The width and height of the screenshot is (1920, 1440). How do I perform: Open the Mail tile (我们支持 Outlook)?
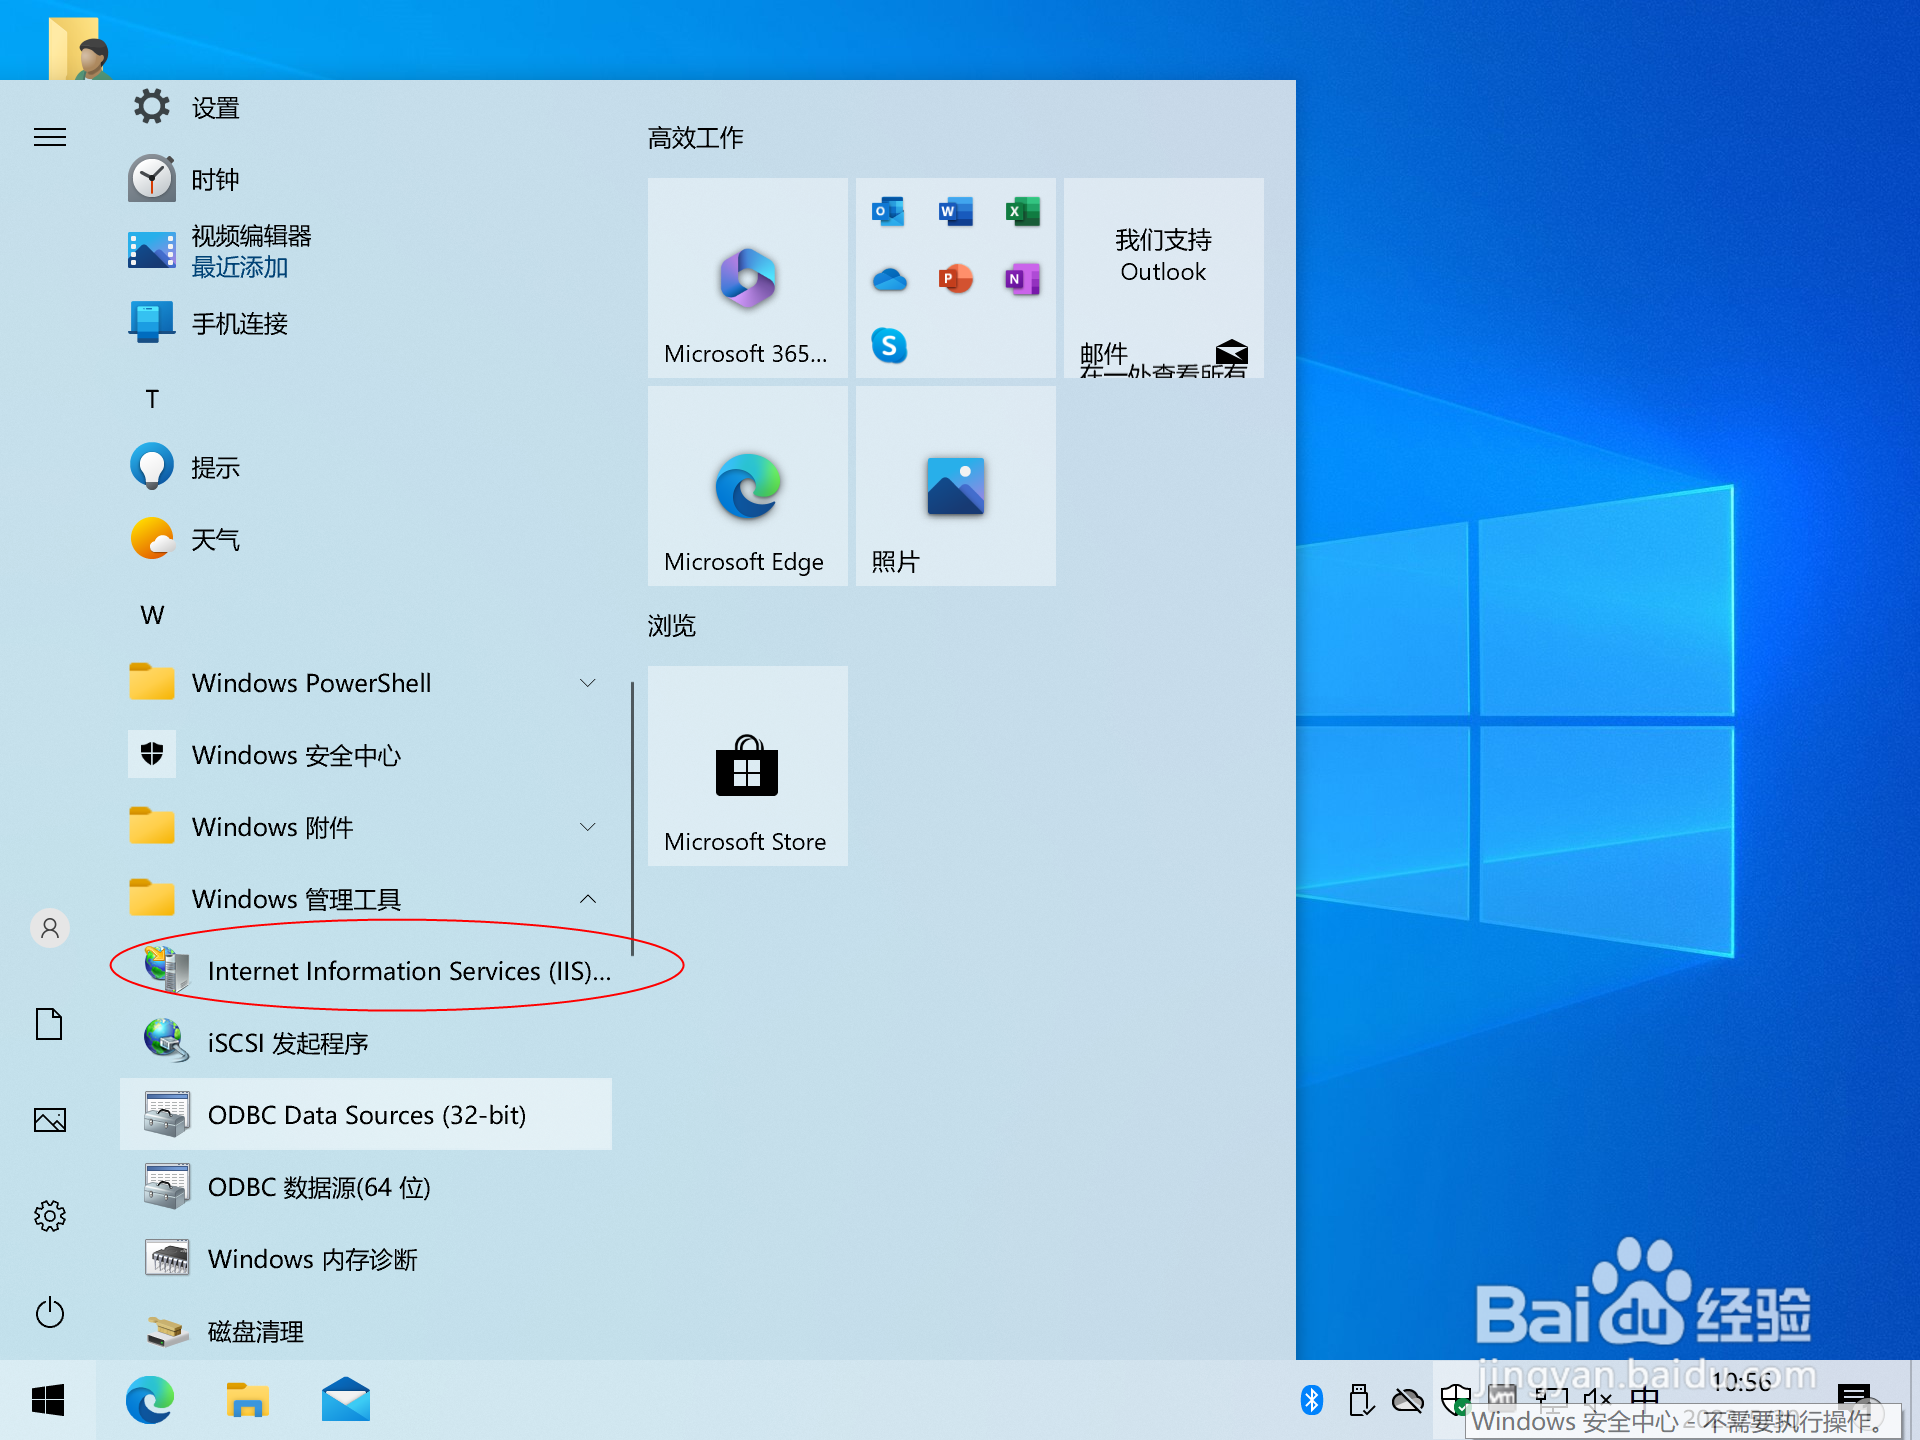pyautogui.click(x=1164, y=278)
